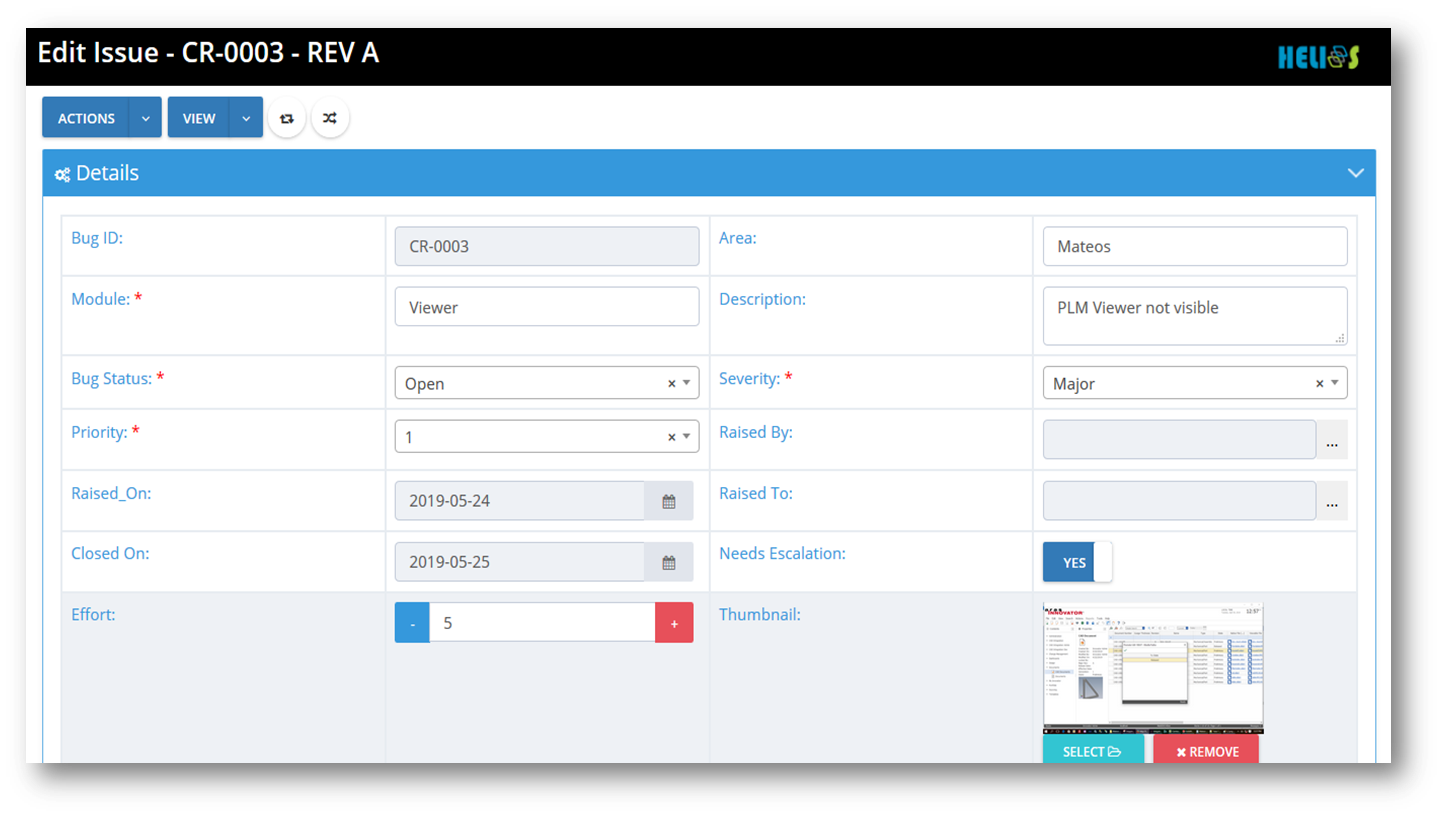Click ellipsis button beside Raised To field

[1331, 501]
